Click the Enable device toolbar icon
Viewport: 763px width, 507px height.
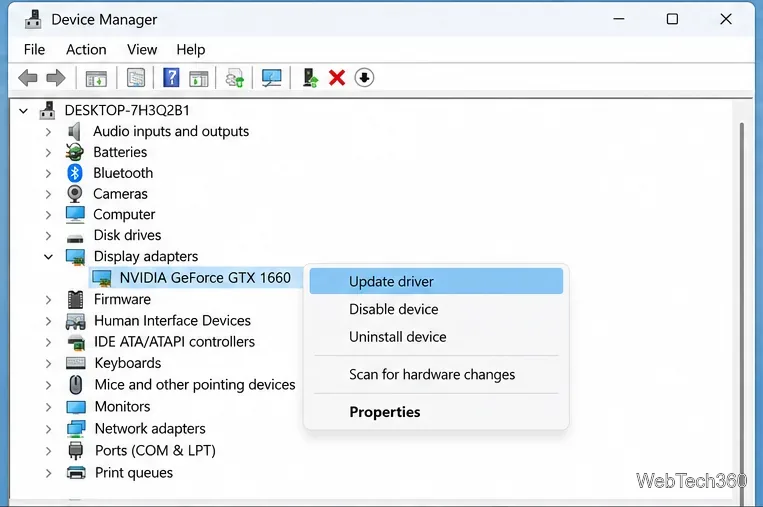tap(309, 78)
